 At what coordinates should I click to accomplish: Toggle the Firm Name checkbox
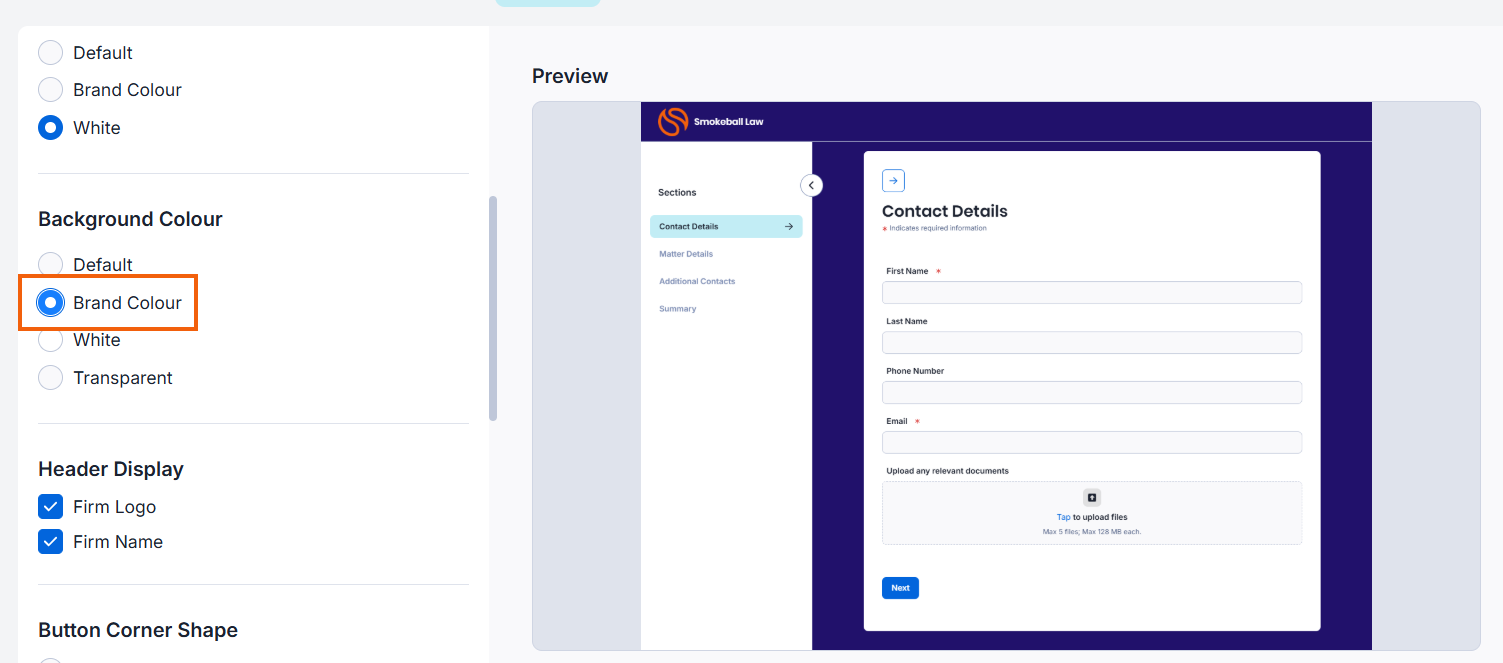pyautogui.click(x=51, y=542)
